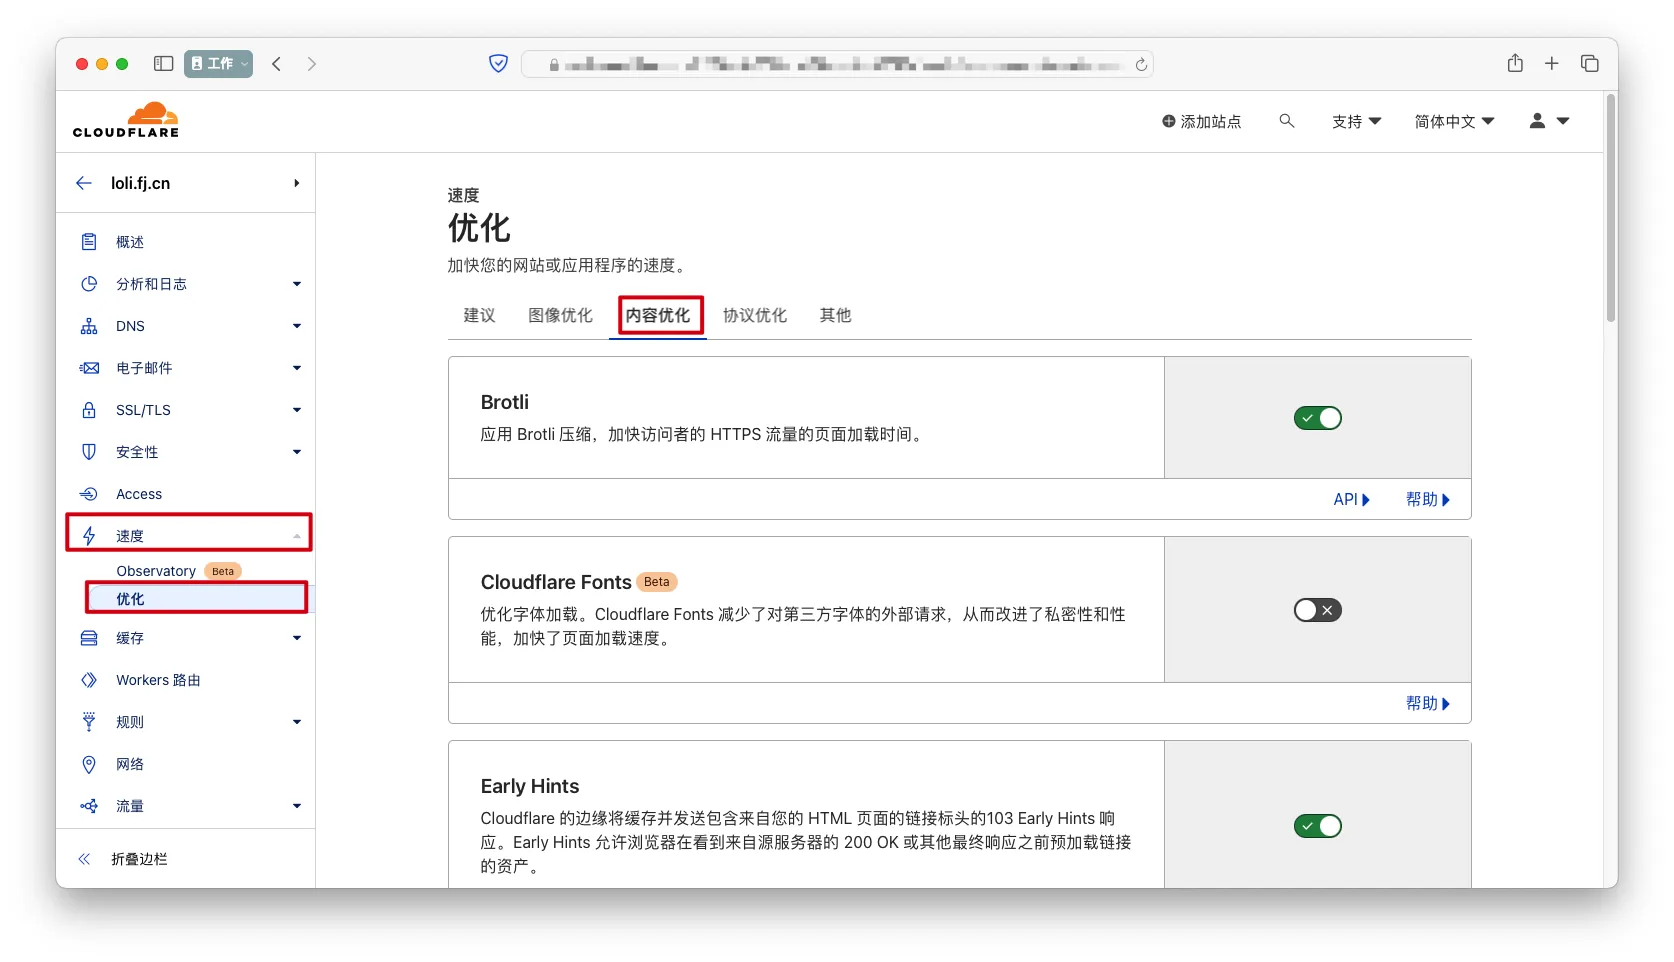The width and height of the screenshot is (1674, 962).
Task: Open the 帮助 link under Brotli
Action: [1427, 499]
